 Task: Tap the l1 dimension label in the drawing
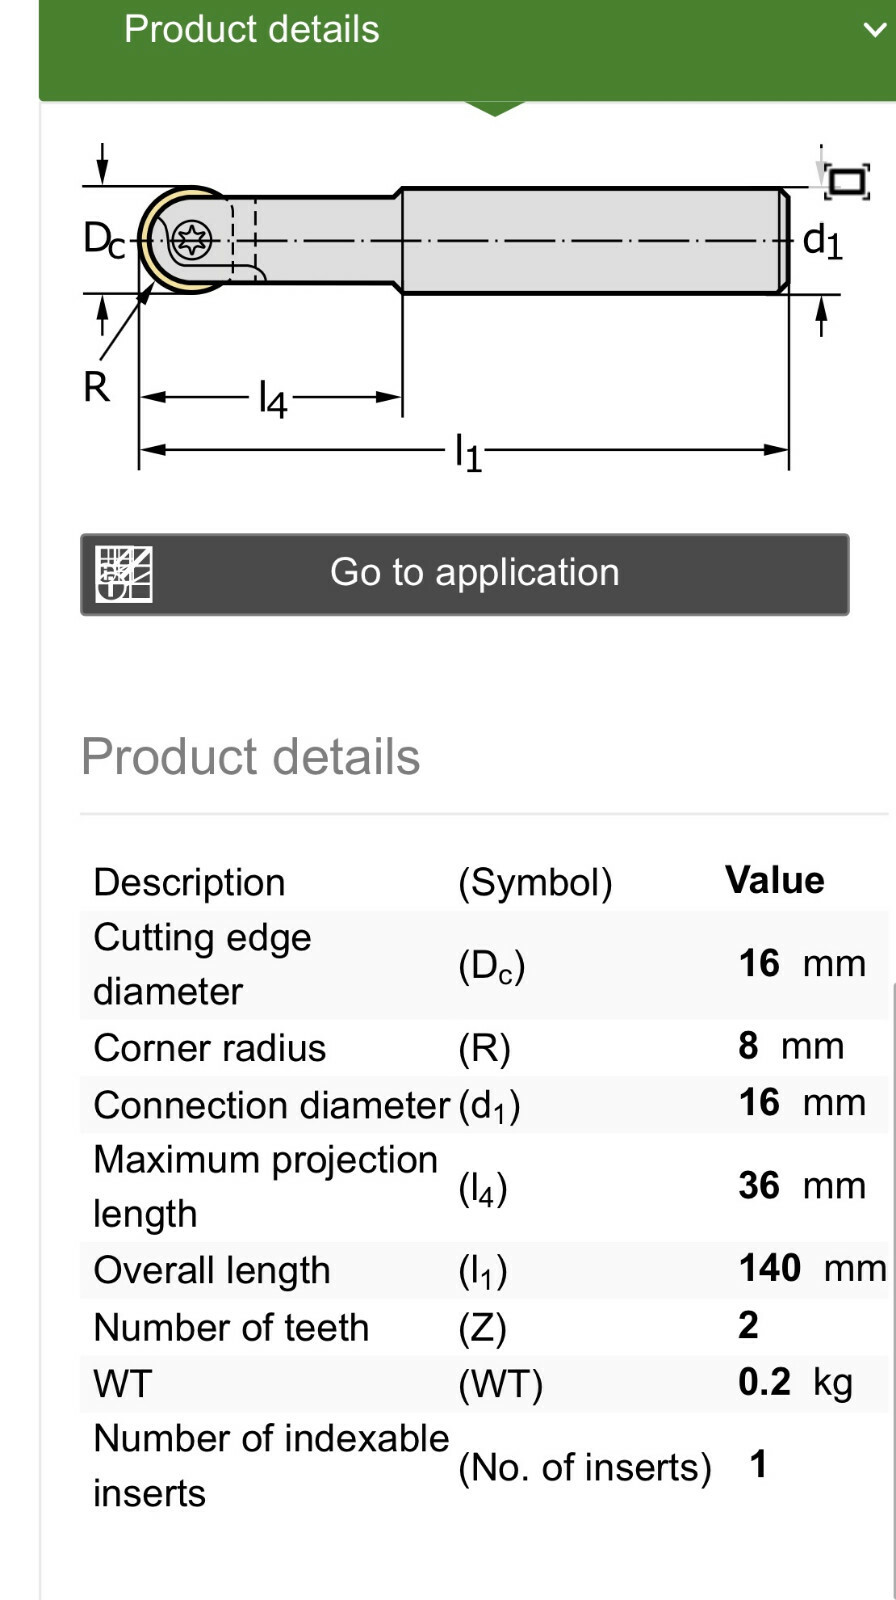468,452
